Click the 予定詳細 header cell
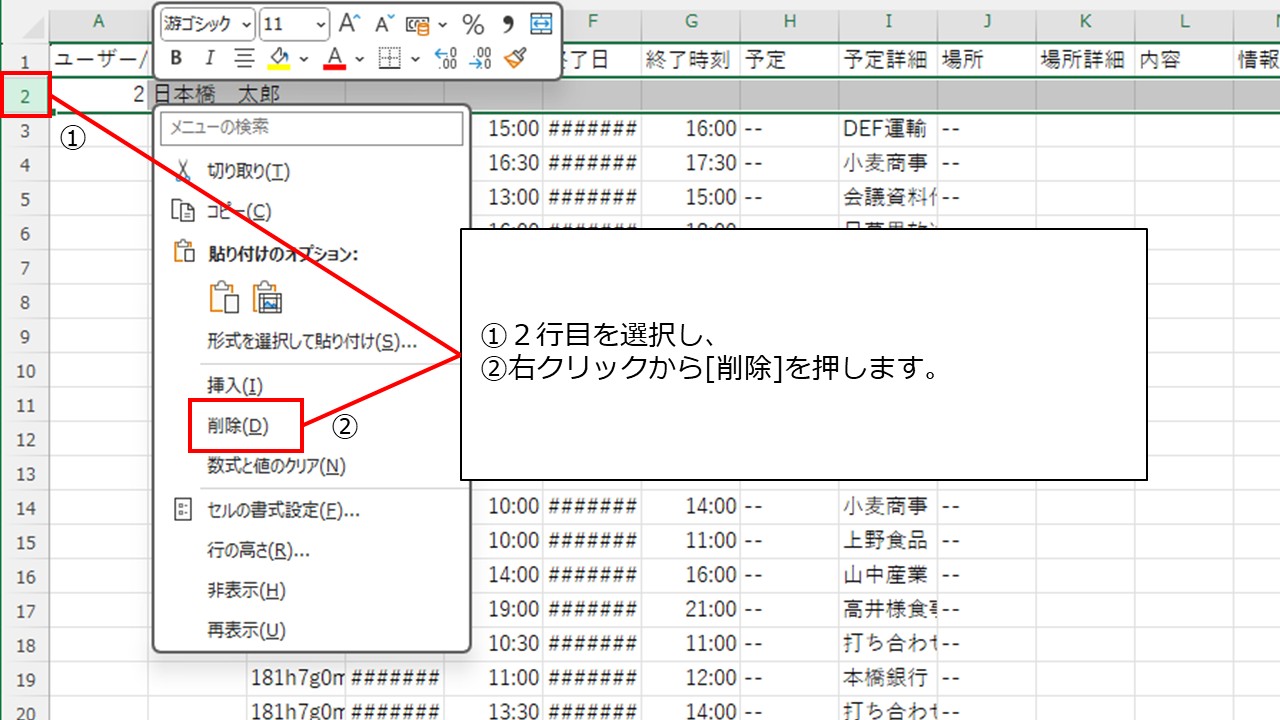This screenshot has width=1280, height=720. pos(888,60)
